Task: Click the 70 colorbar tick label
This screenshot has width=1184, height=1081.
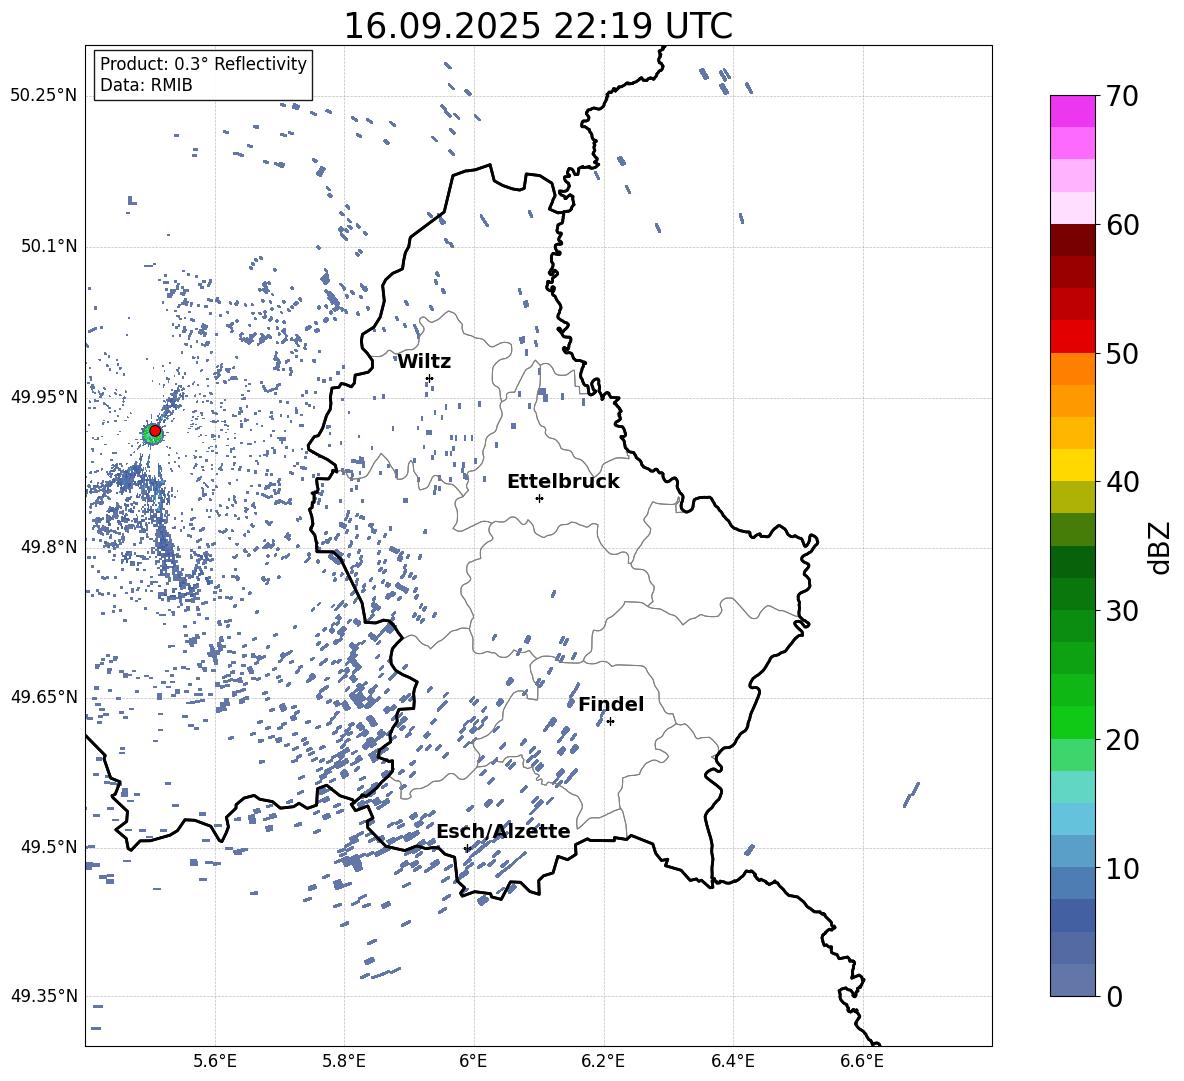Action: click(1123, 97)
